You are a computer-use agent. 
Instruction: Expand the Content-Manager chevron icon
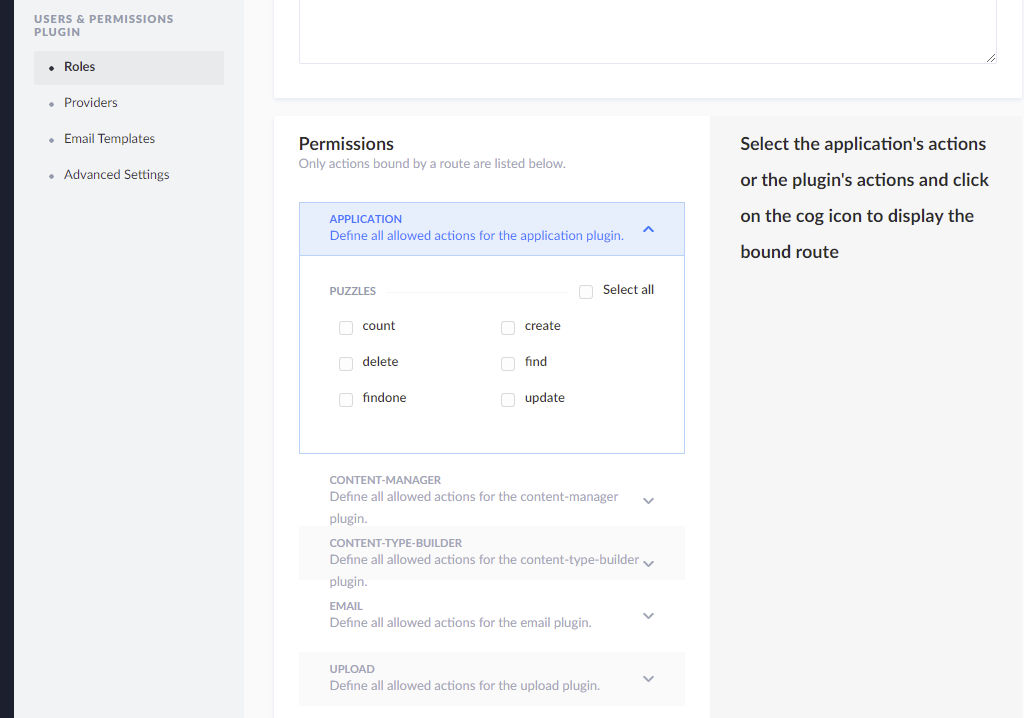tap(648, 500)
